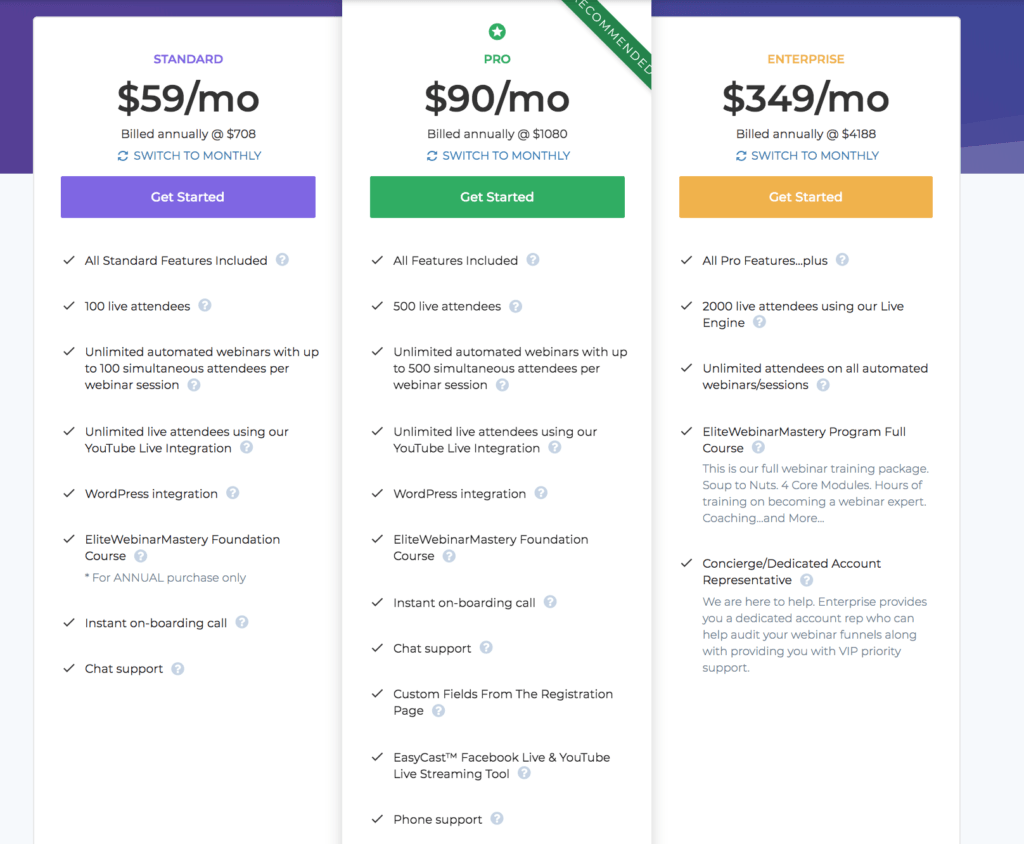Open help icon next to 100 live attendees
Screen dimensions: 1024x844
205,305
